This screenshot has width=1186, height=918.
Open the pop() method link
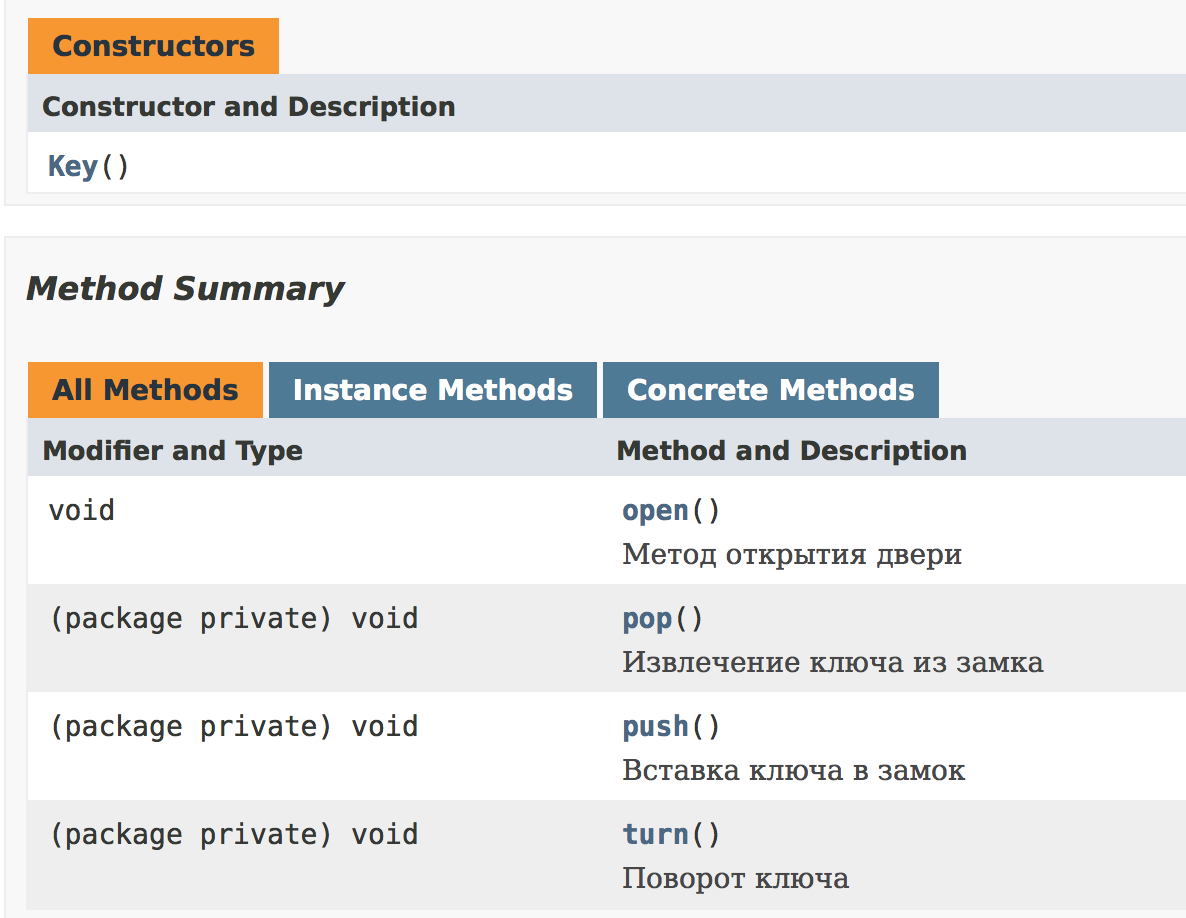[647, 619]
